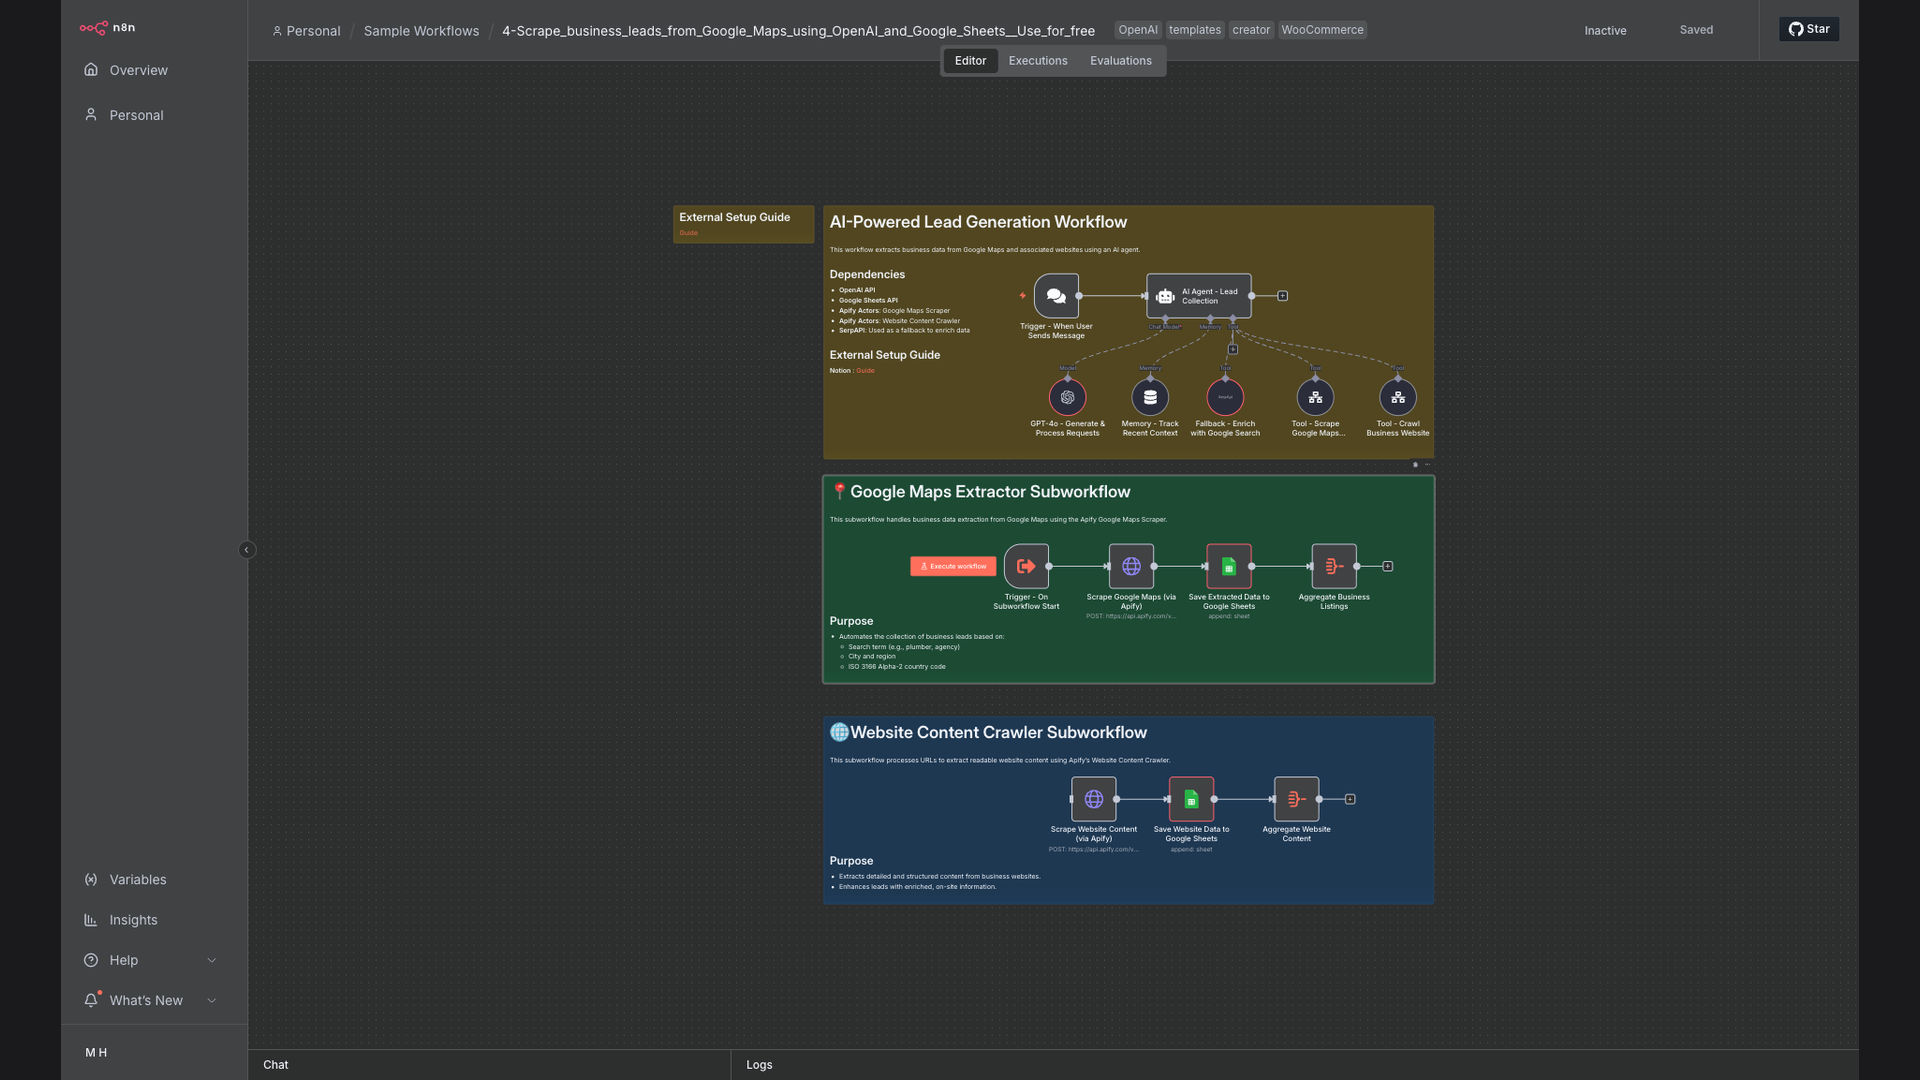Viewport: 1920px width, 1080px height.
Task: Select the Scrape Google Maps (via Apify) node
Action: pyautogui.click(x=1131, y=566)
